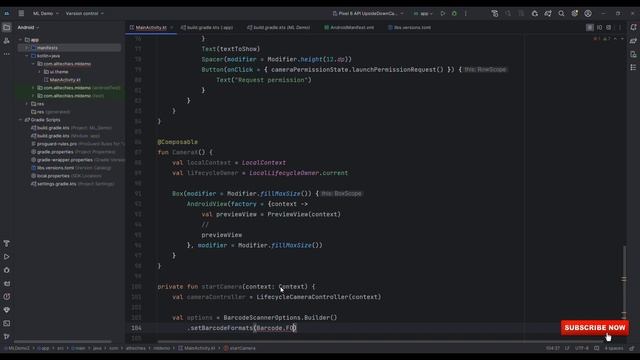Click project panel horizontal scrollbar
640x360 pixels.
[x=62, y=342]
